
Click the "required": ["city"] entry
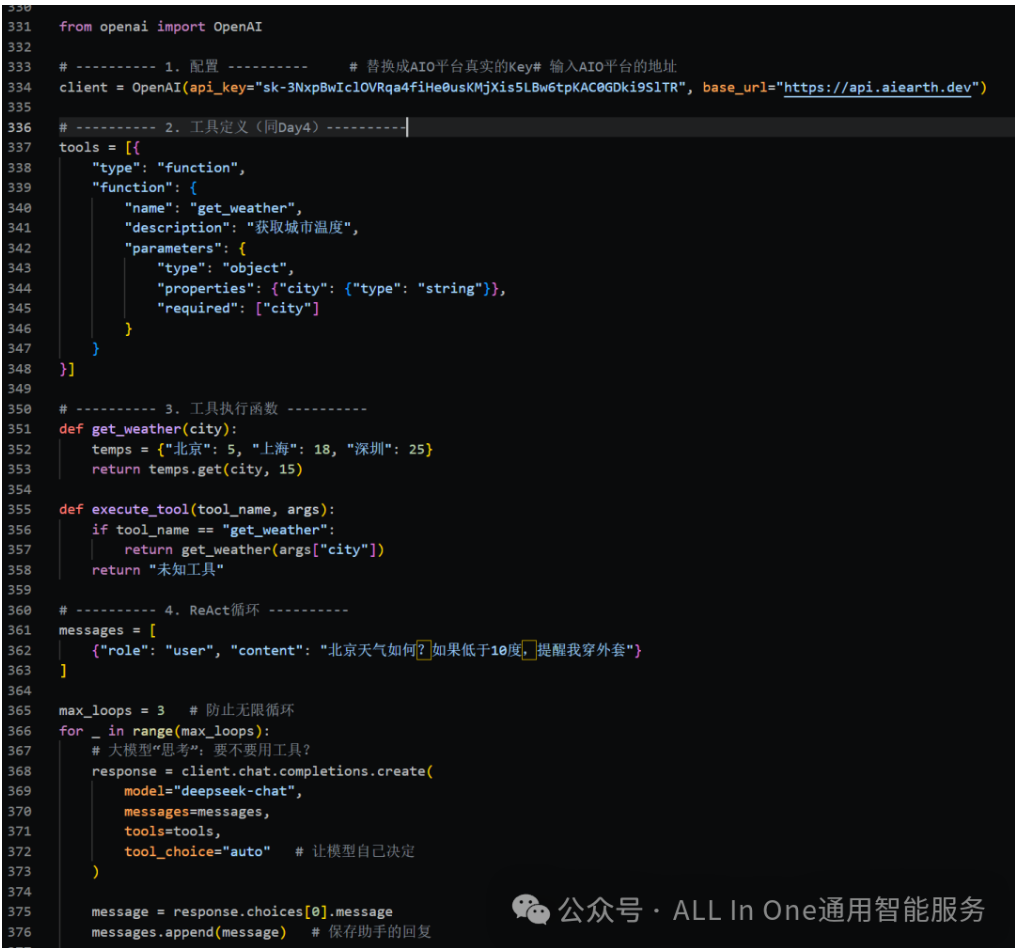click(238, 308)
